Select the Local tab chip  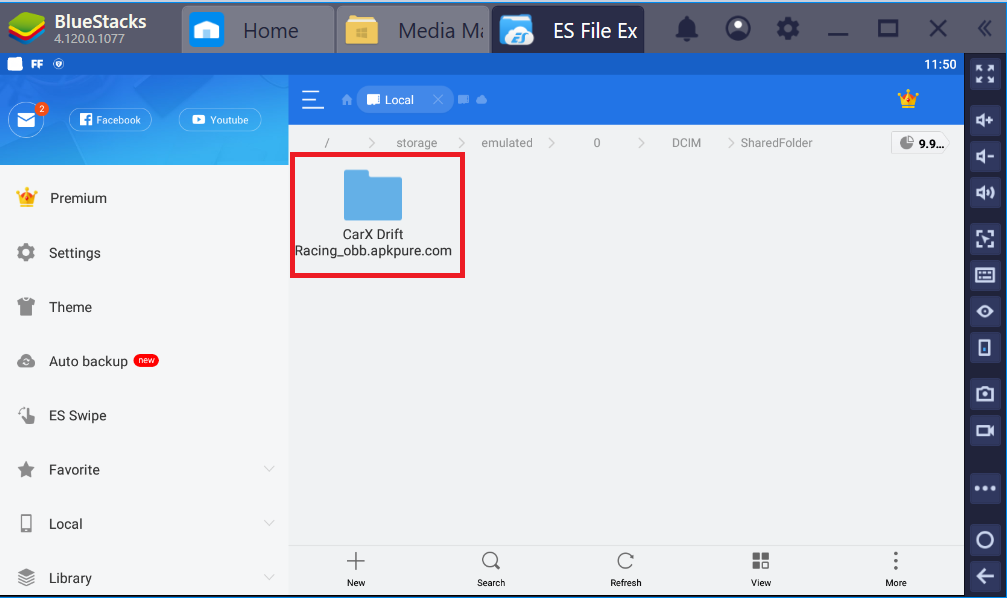(x=405, y=100)
